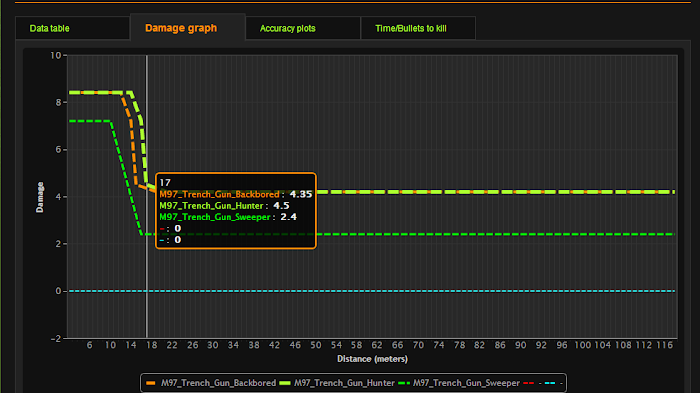Open the Time/Bullets to kill tab
This screenshot has width=700, height=393.
pos(418,28)
